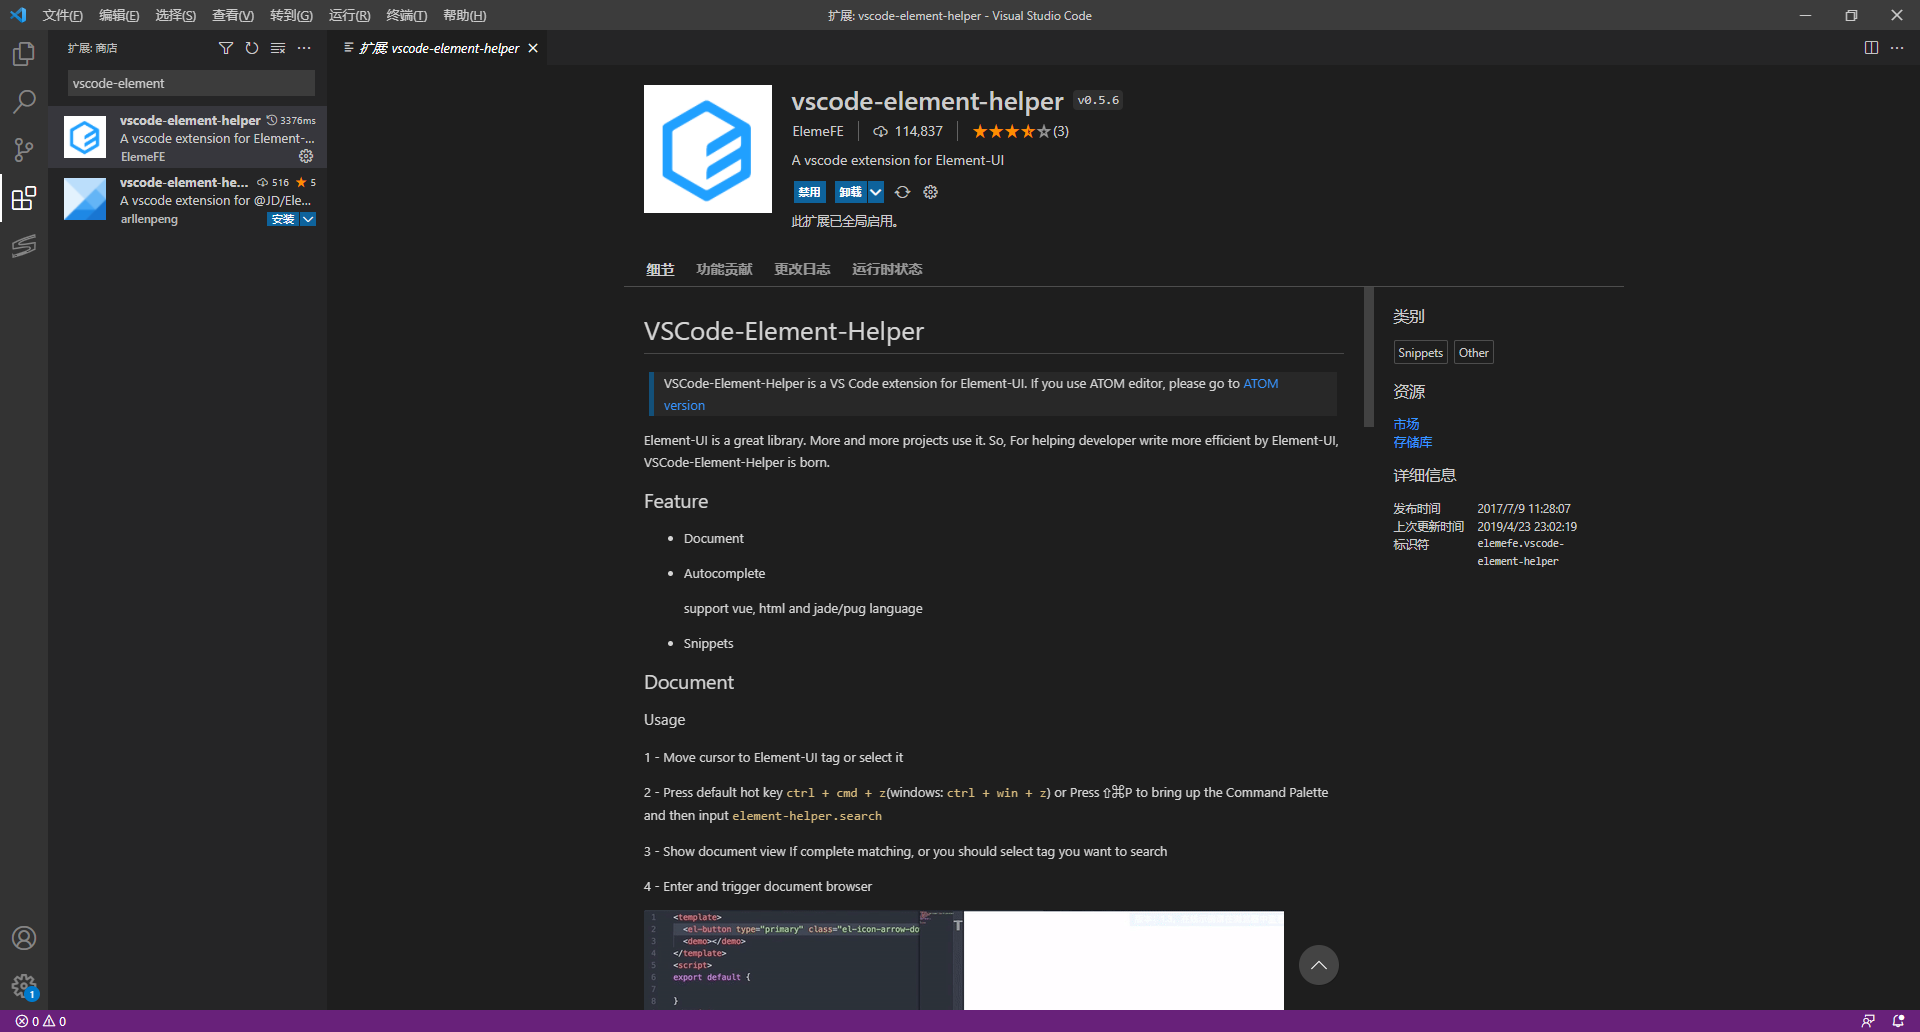This screenshot has height=1032, width=1920.
Task: Open the 市场 marketplace link
Action: click(1406, 424)
